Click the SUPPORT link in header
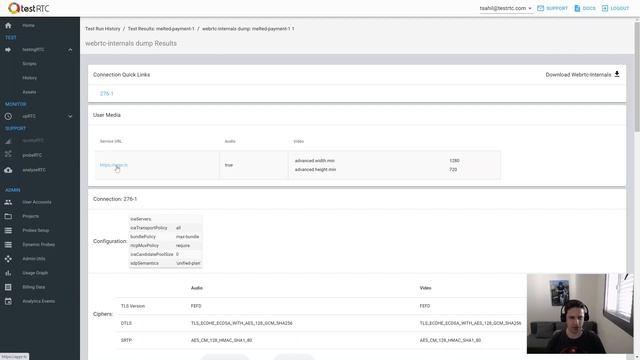Screen dimensions: 640x360 click(557, 8)
